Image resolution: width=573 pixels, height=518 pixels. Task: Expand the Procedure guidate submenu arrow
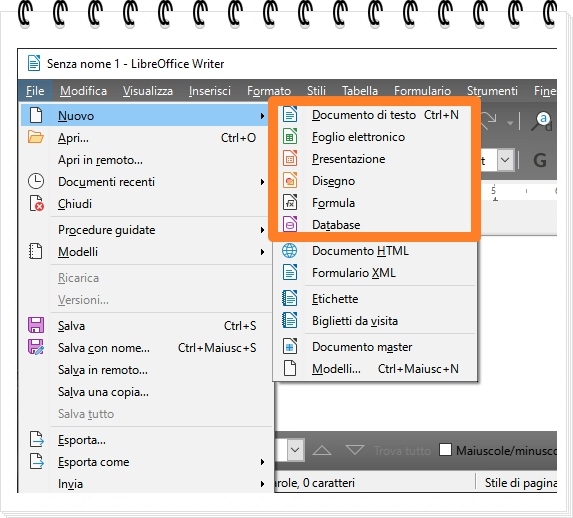click(x=262, y=230)
